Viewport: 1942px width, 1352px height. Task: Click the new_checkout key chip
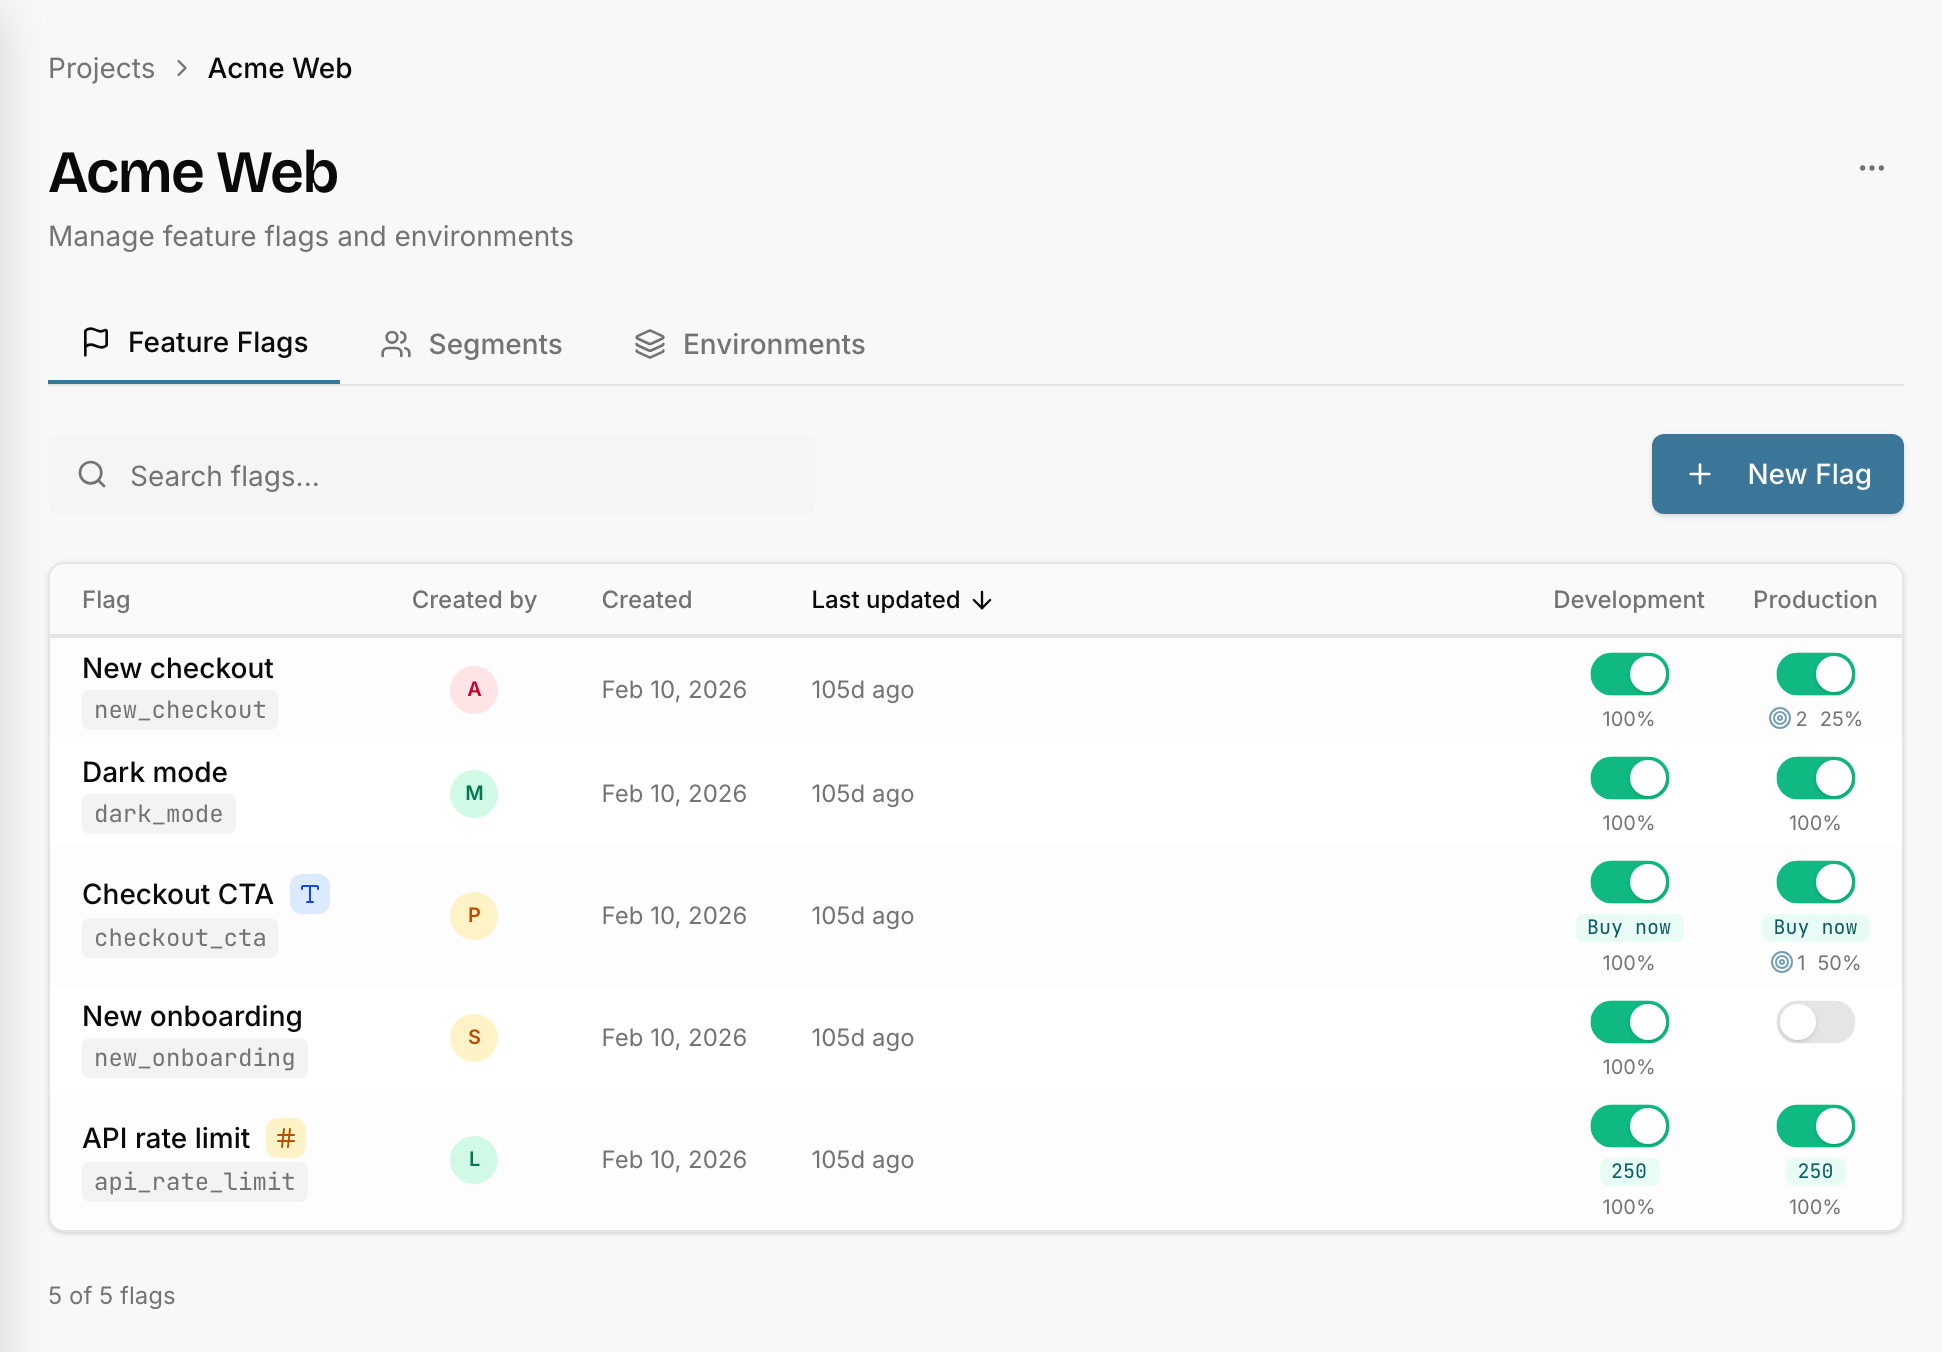pyautogui.click(x=180, y=710)
